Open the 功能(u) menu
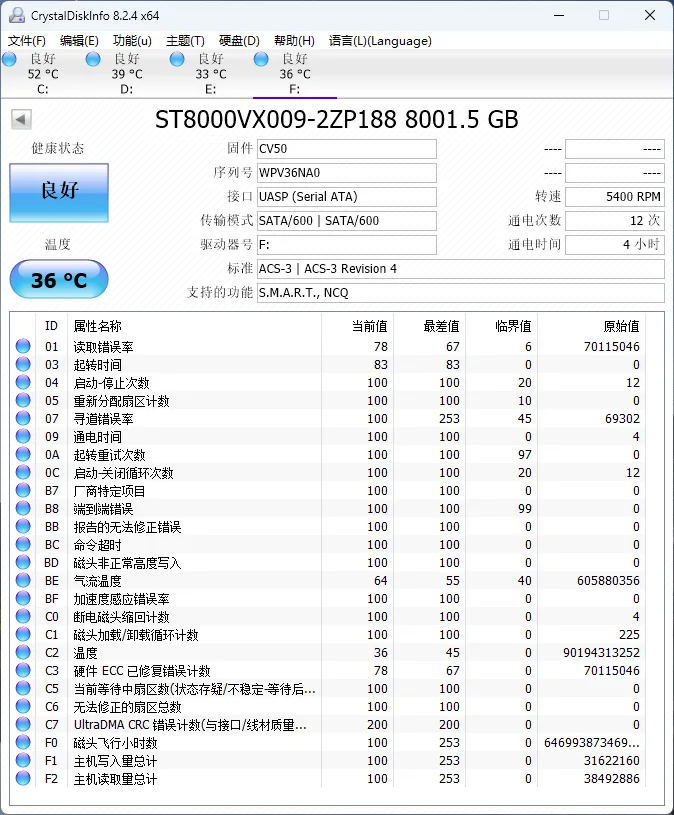 pos(132,41)
